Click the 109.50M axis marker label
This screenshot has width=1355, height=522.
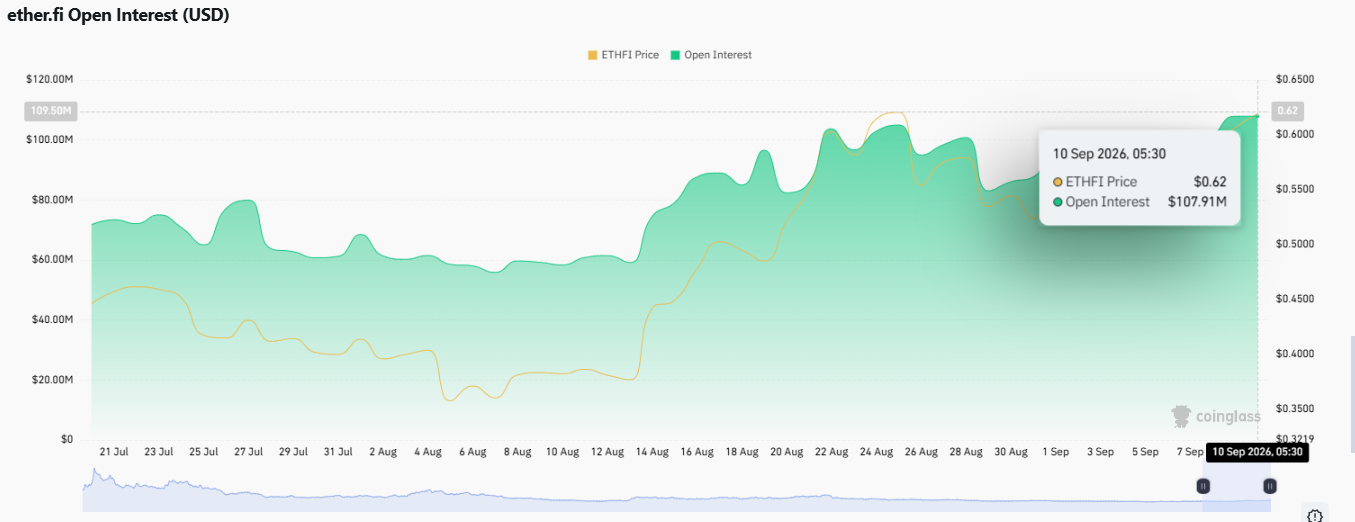49,111
